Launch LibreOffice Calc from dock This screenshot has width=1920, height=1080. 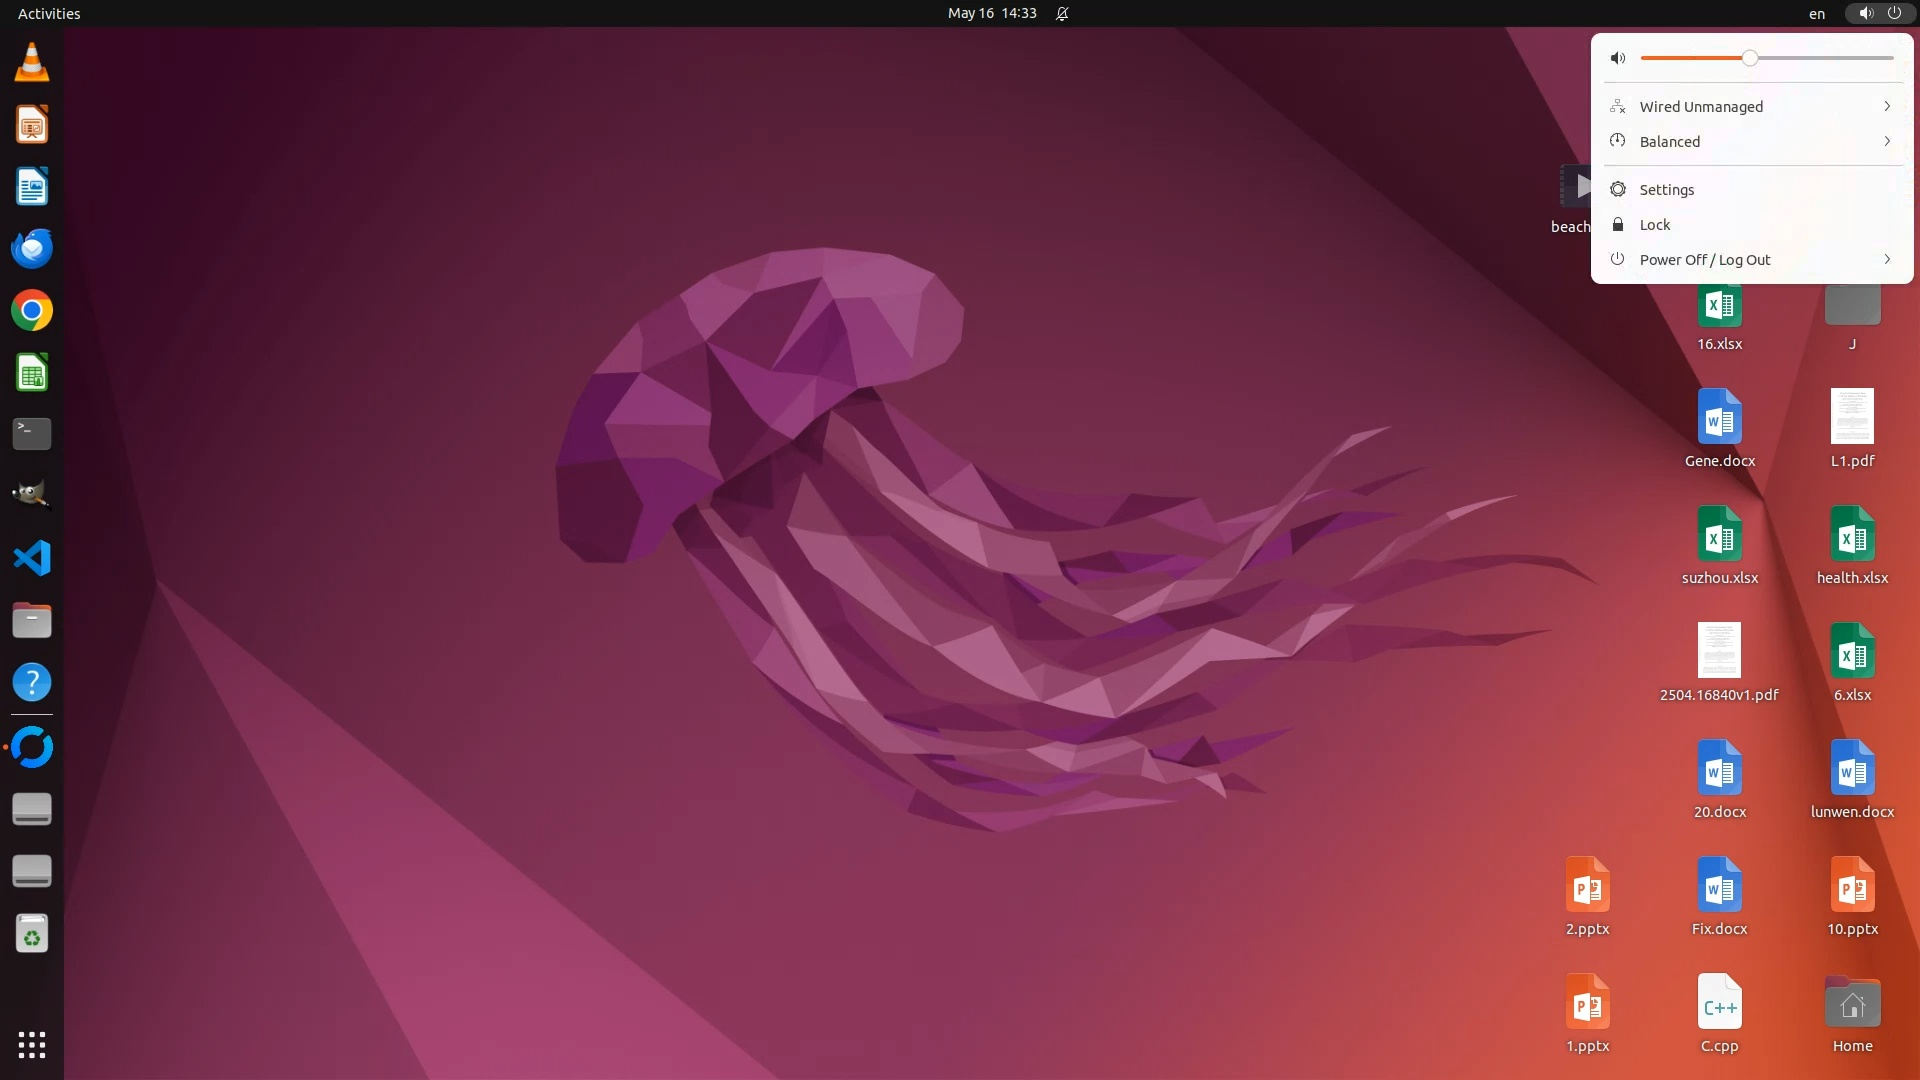pyautogui.click(x=32, y=373)
